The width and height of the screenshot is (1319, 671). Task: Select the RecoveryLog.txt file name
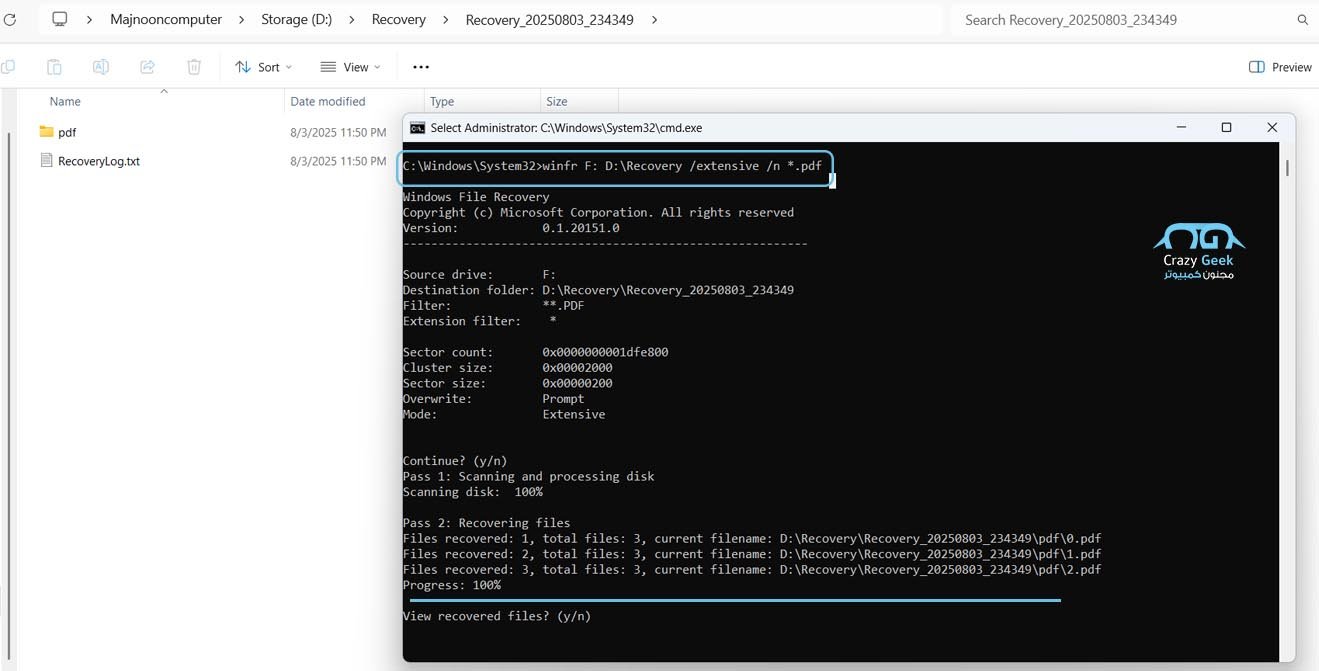point(99,161)
